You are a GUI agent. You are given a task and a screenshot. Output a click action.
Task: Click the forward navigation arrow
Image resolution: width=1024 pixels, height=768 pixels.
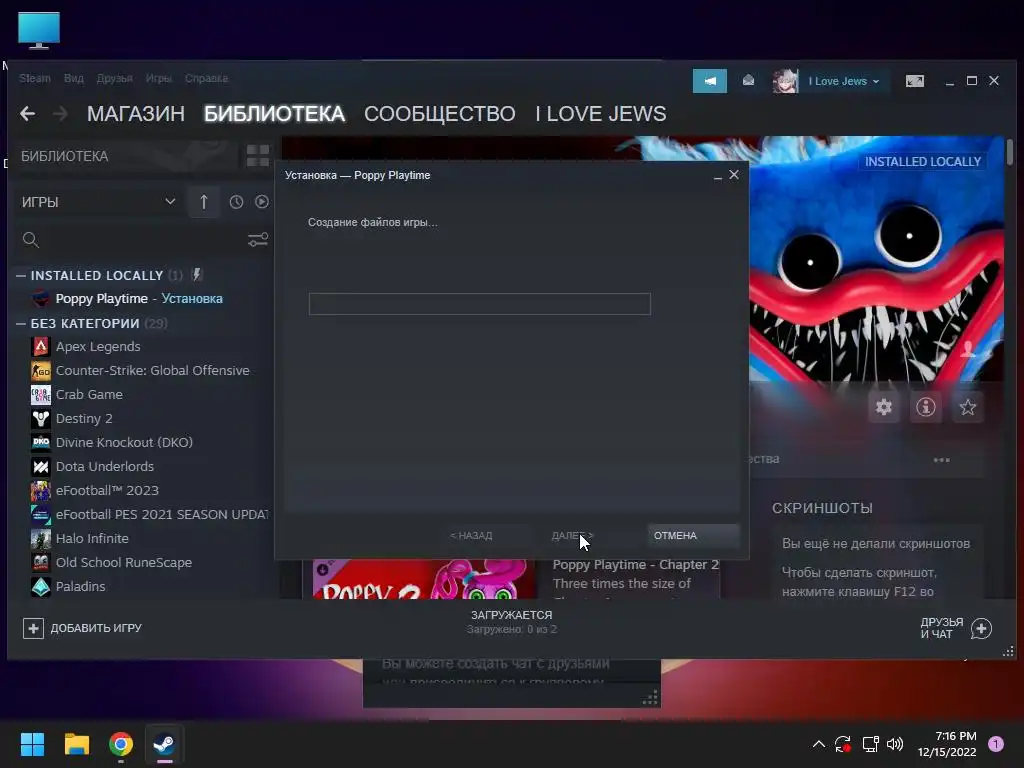(x=60, y=114)
